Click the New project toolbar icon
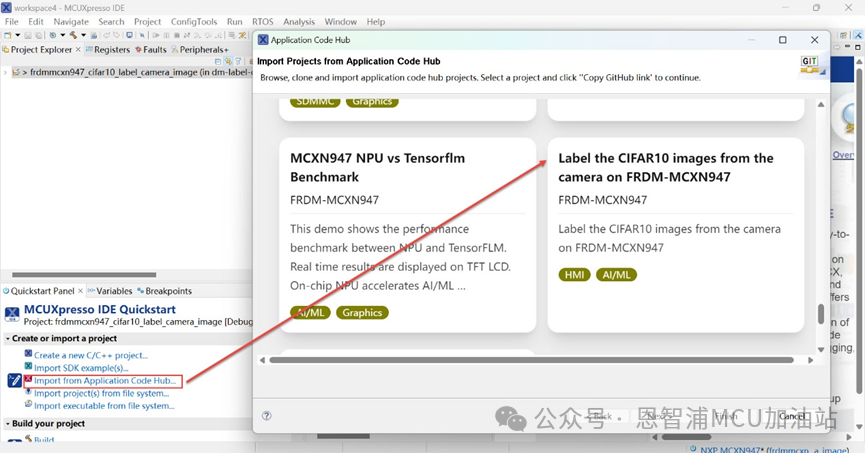The image size is (865, 453). click(7, 35)
